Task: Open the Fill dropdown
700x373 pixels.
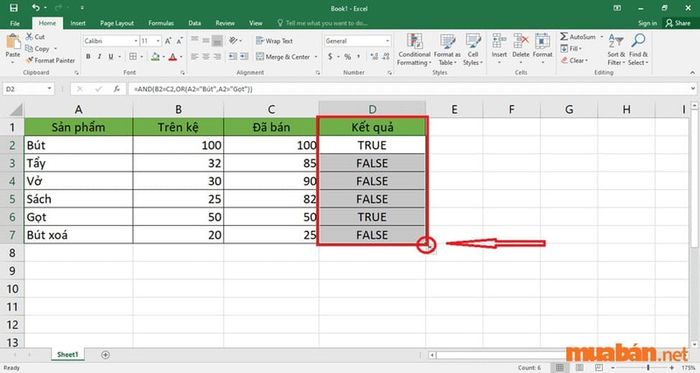Action: [x=571, y=48]
